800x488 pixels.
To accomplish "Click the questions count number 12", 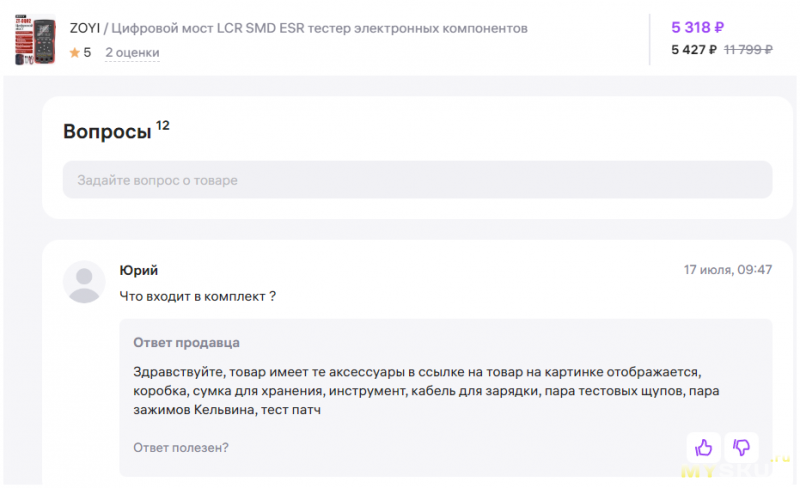I will [x=163, y=125].
